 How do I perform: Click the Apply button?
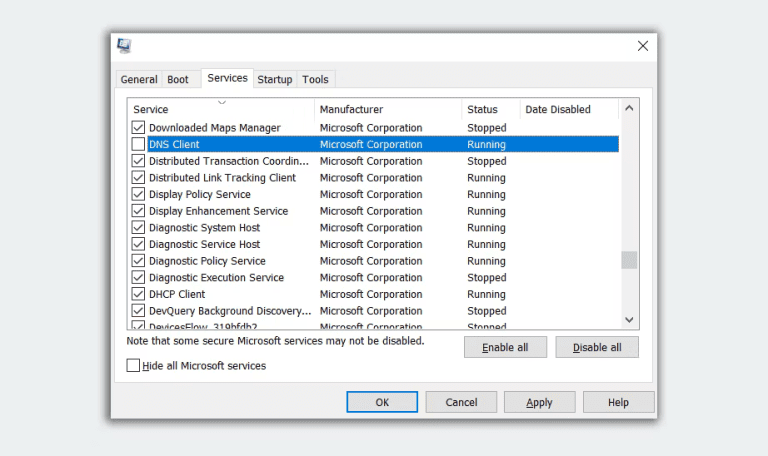click(x=539, y=402)
